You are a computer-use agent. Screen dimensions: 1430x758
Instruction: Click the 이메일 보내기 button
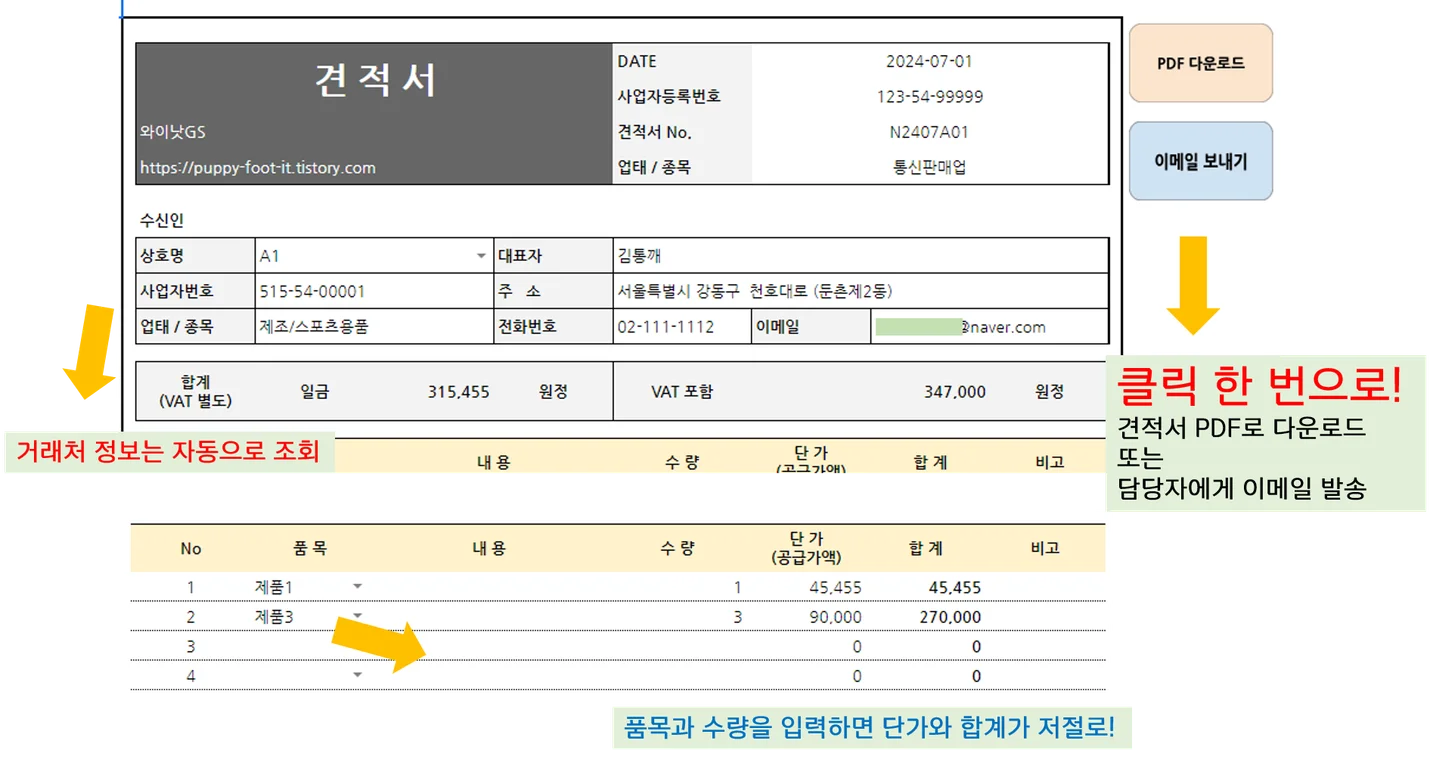pos(1200,161)
